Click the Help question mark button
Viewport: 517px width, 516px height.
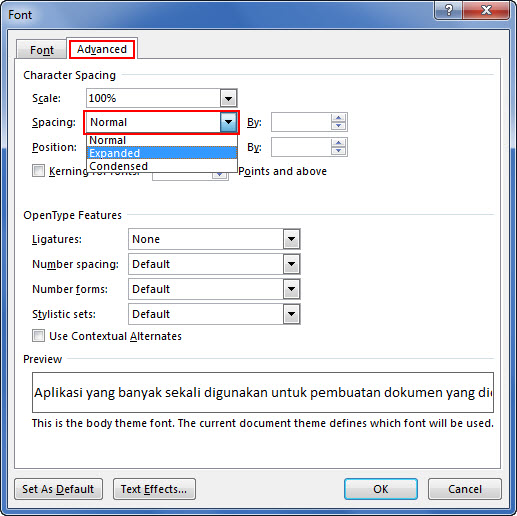point(449,10)
